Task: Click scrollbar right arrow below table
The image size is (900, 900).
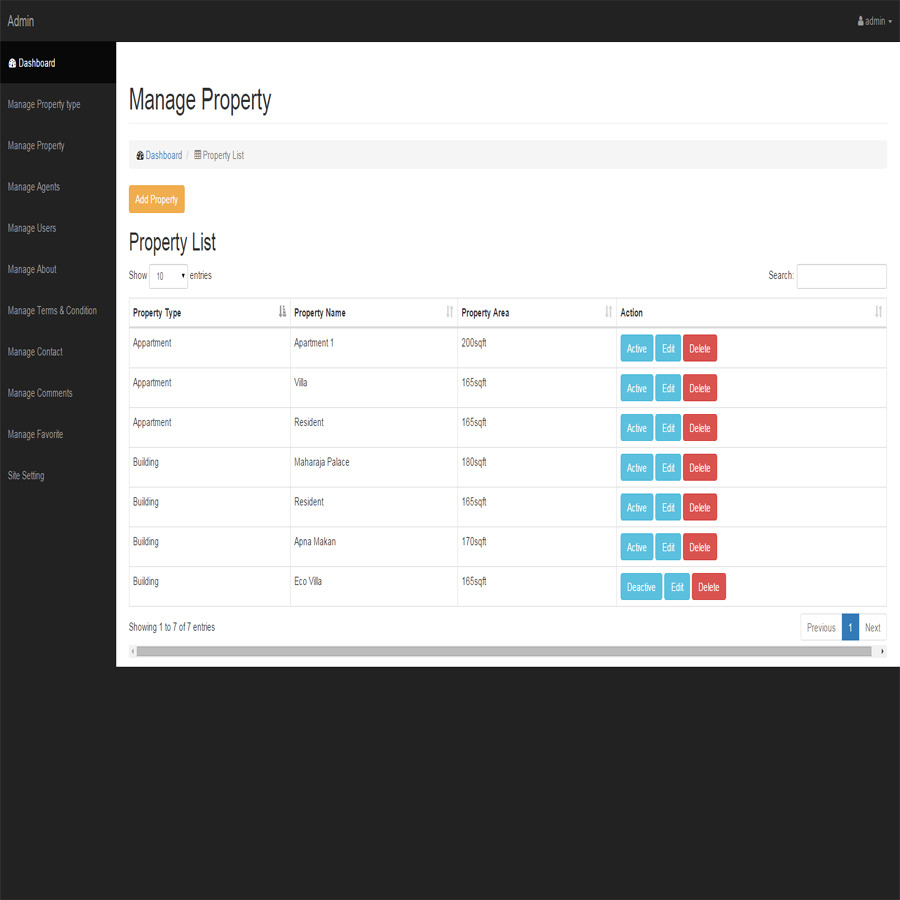Action: click(x=882, y=651)
